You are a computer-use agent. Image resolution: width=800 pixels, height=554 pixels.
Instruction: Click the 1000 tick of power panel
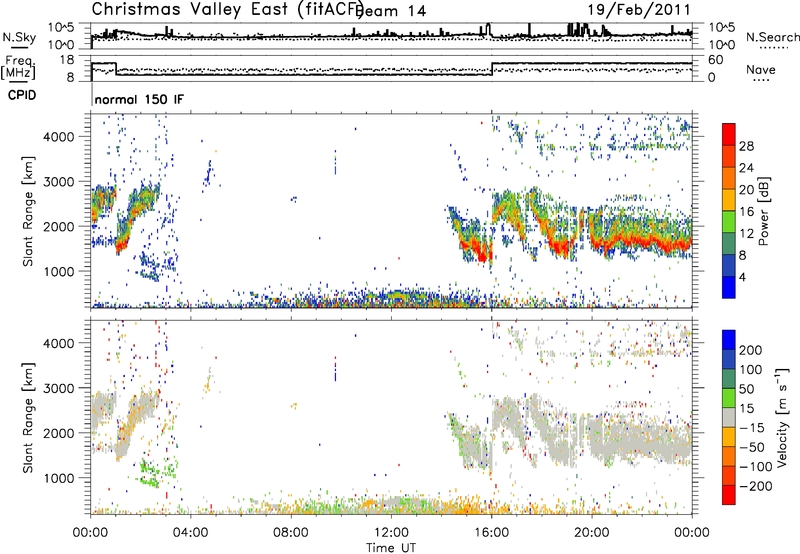(58, 271)
